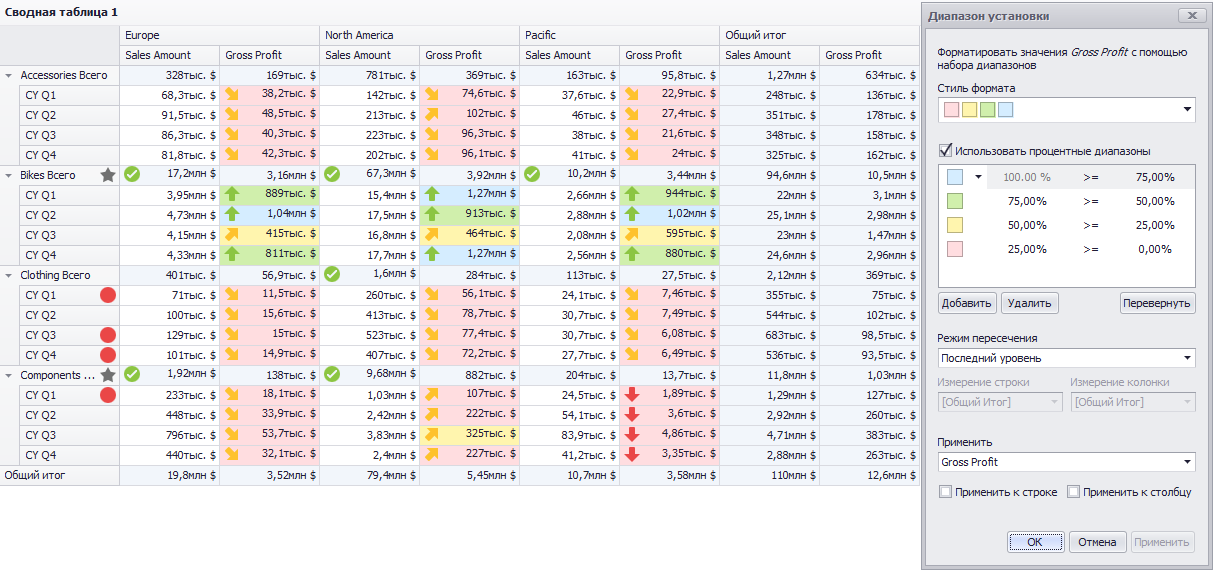Click the 75,00% value of first range

point(1155,177)
